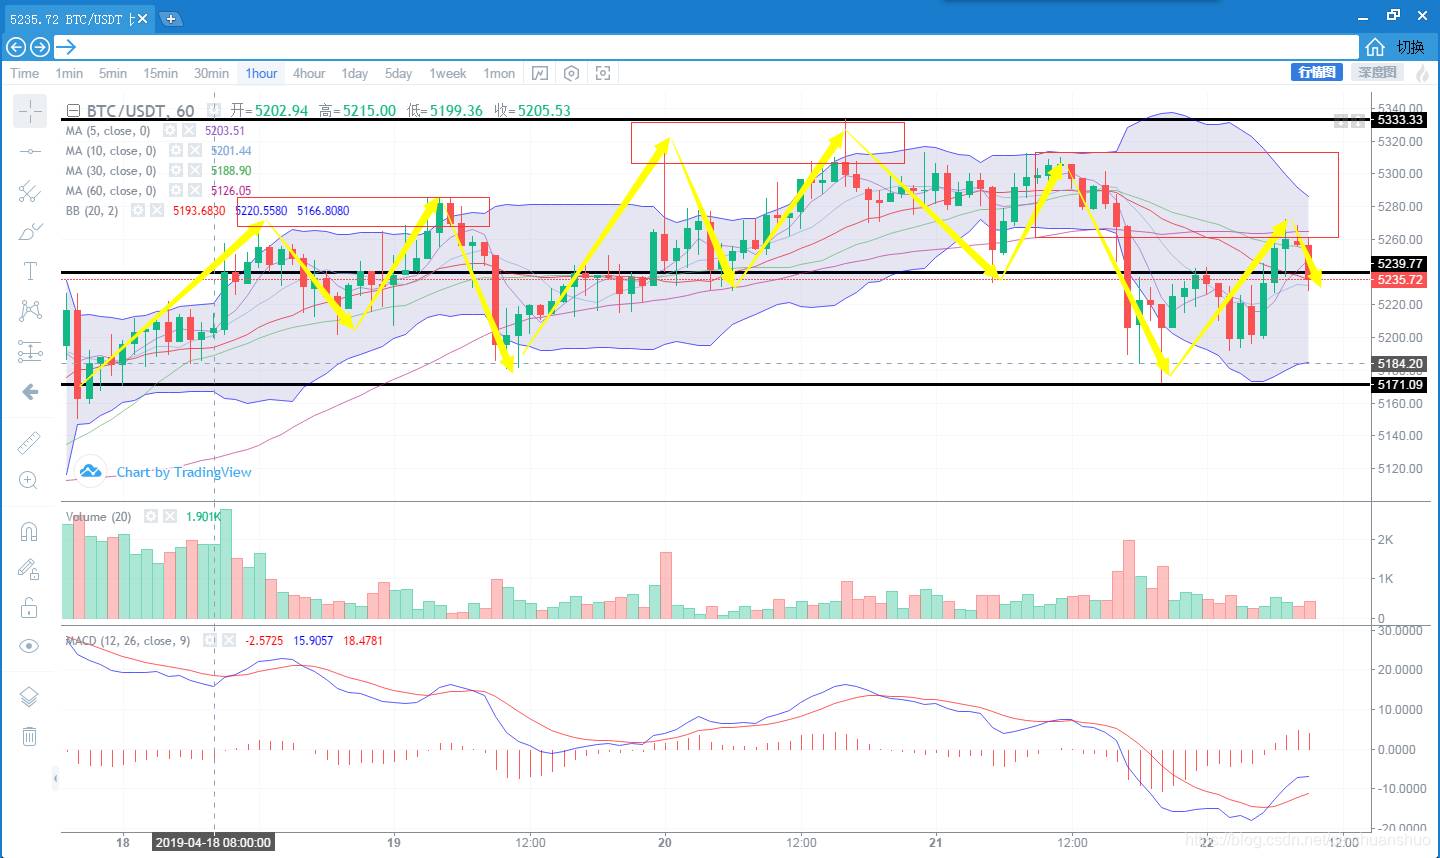Click the Chart by TradingView link
This screenshot has width=1440, height=858.
[184, 472]
